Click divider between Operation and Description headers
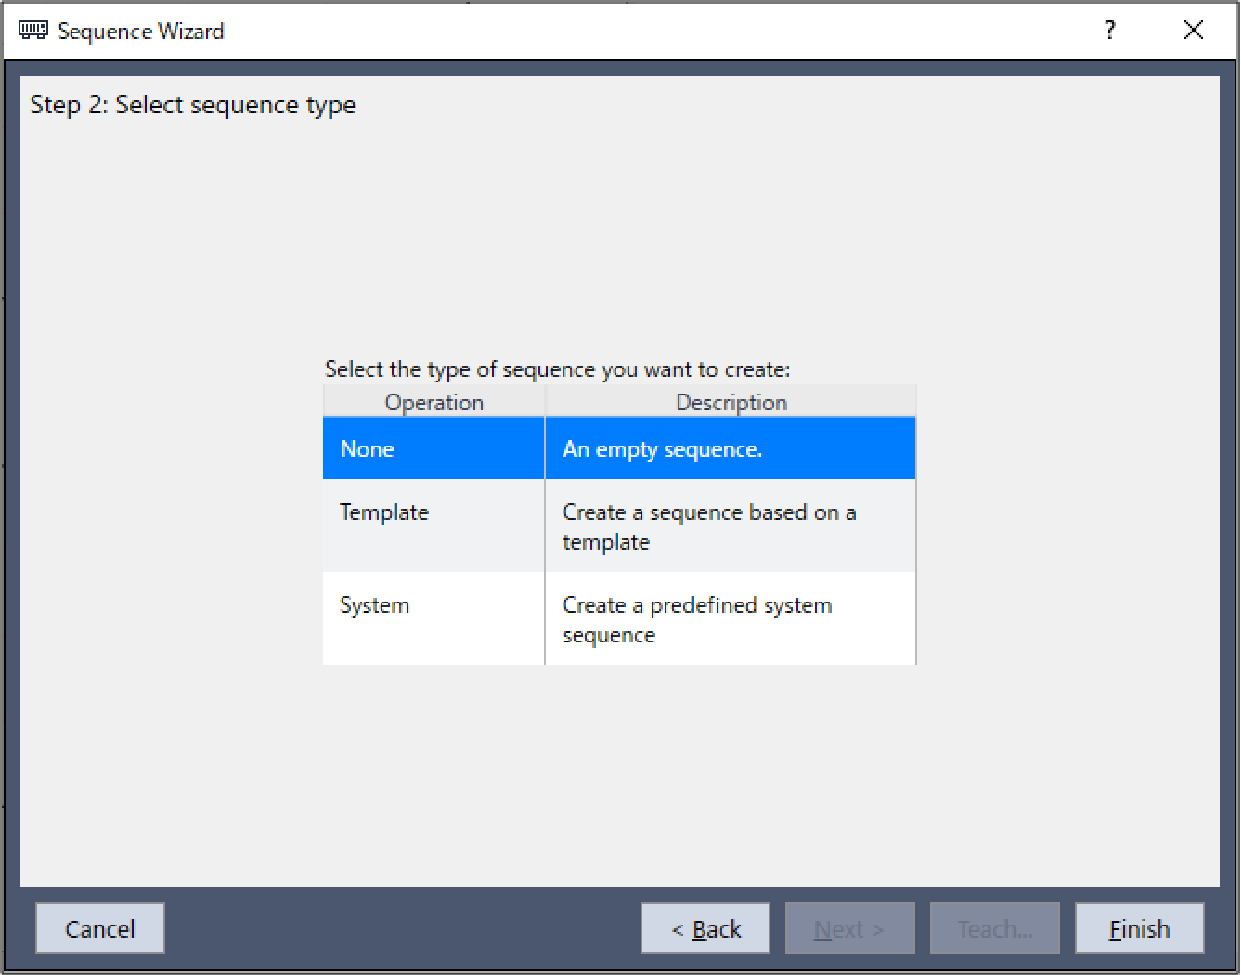The image size is (1241, 975). pos(545,402)
